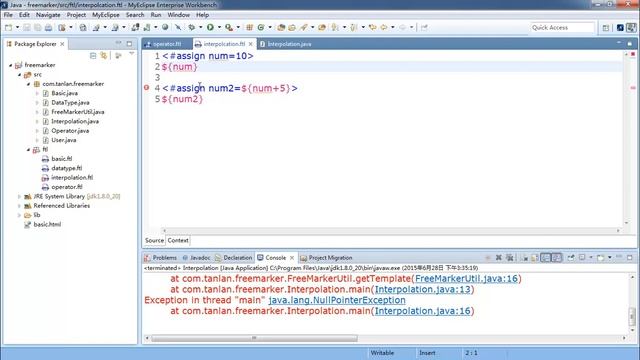This screenshot has width=640, height=360.
Task: Toggle show console on standard error change
Action: 557,258
